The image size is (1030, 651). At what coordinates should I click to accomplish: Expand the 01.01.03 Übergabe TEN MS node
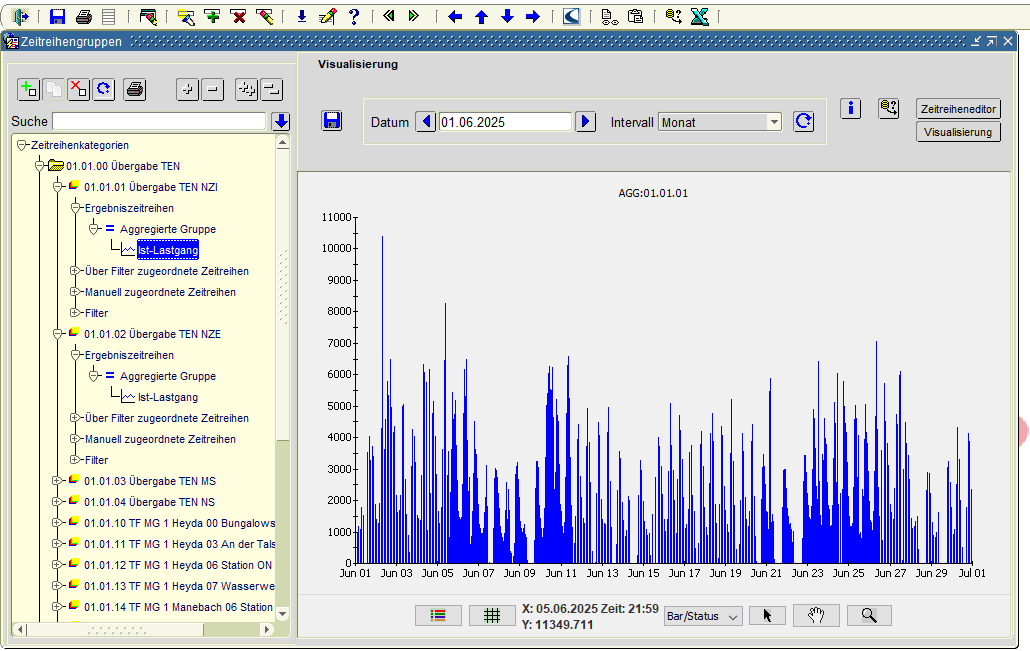58,481
